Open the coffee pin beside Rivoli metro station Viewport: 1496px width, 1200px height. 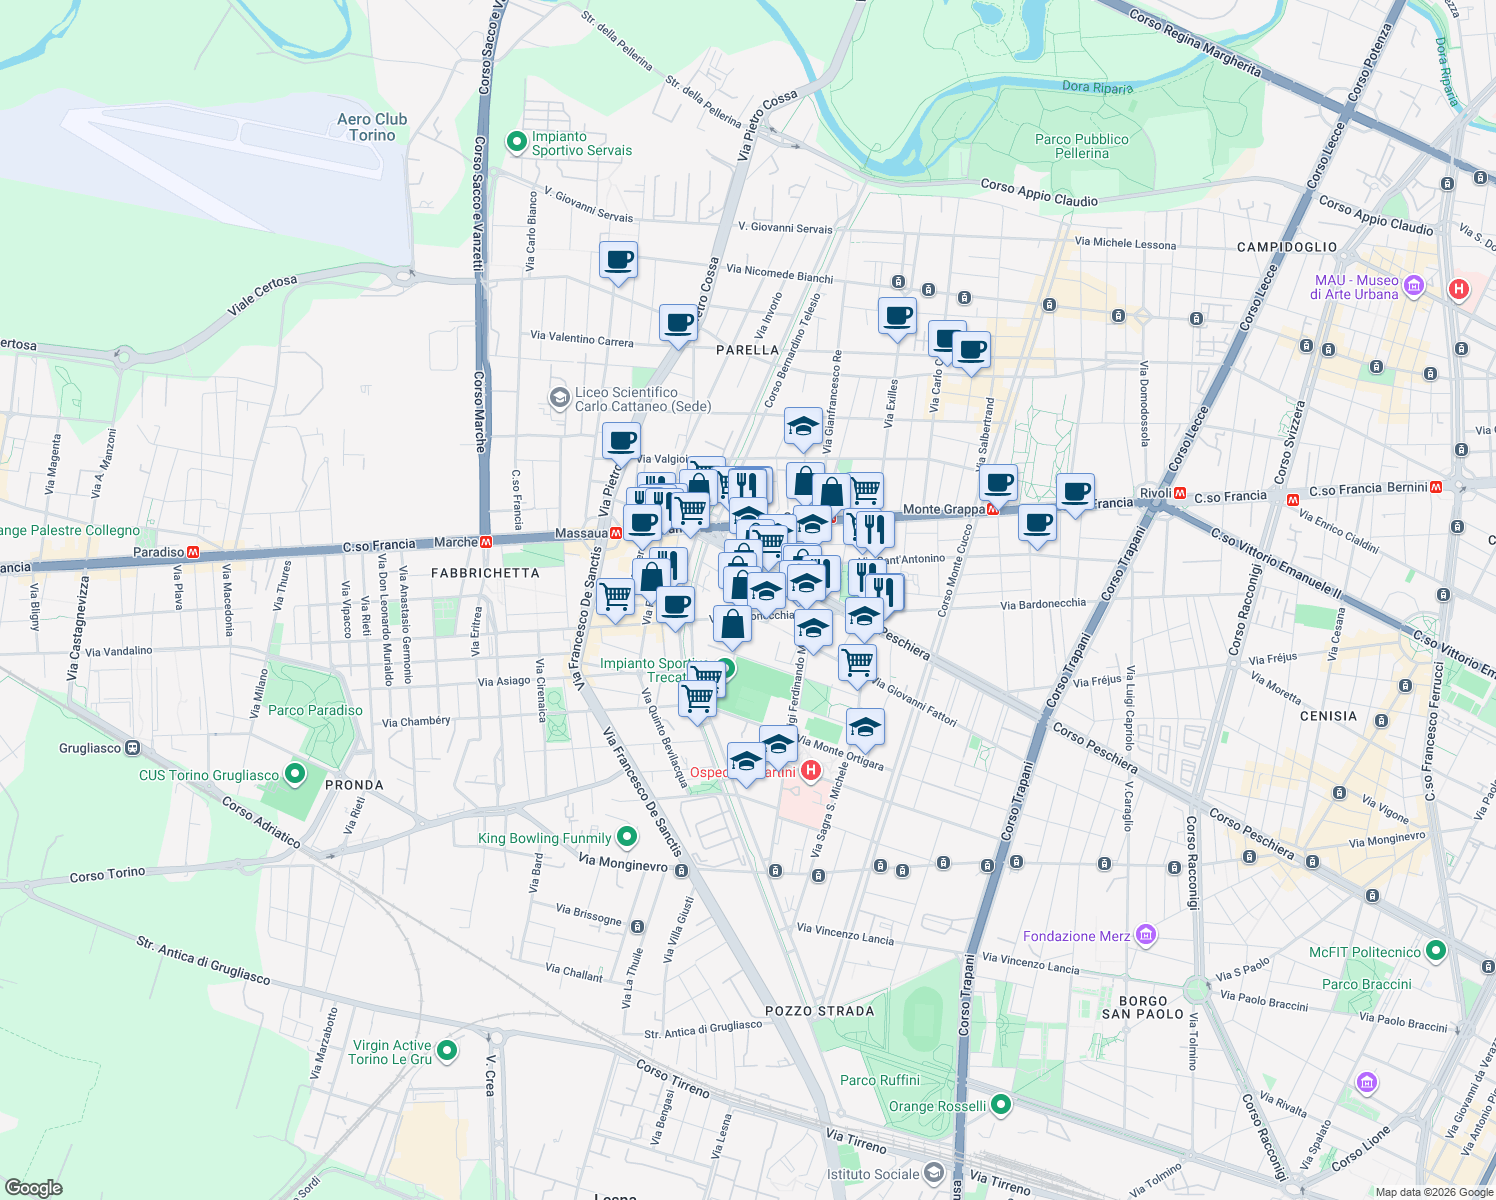coord(1076,491)
